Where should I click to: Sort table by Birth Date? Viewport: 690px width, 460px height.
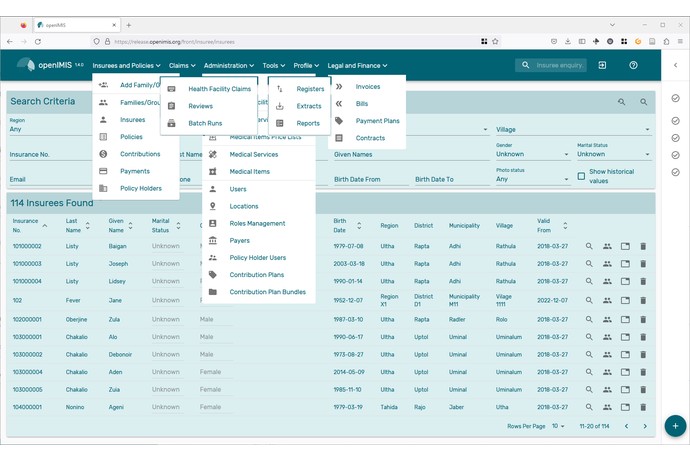click(347, 225)
